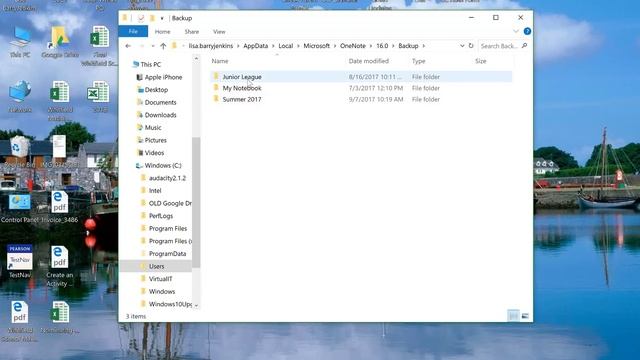Open Explorer help question mark icon
The height and width of the screenshot is (360, 640).
point(527,31)
